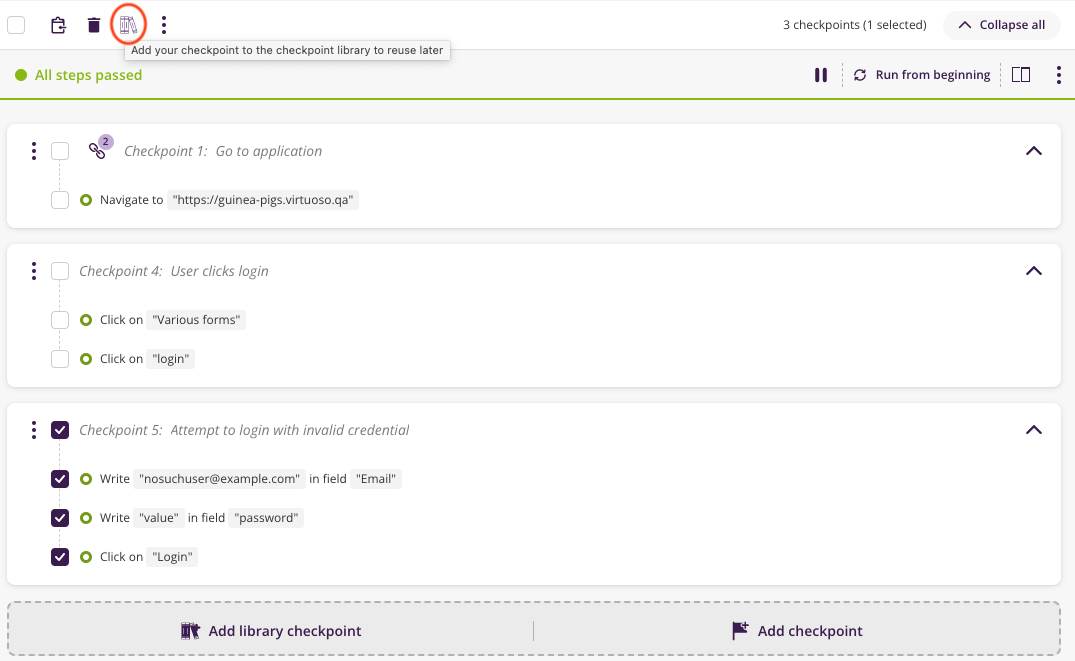Click the link icon with badge 2
The width and height of the screenshot is (1075, 661).
point(98,149)
